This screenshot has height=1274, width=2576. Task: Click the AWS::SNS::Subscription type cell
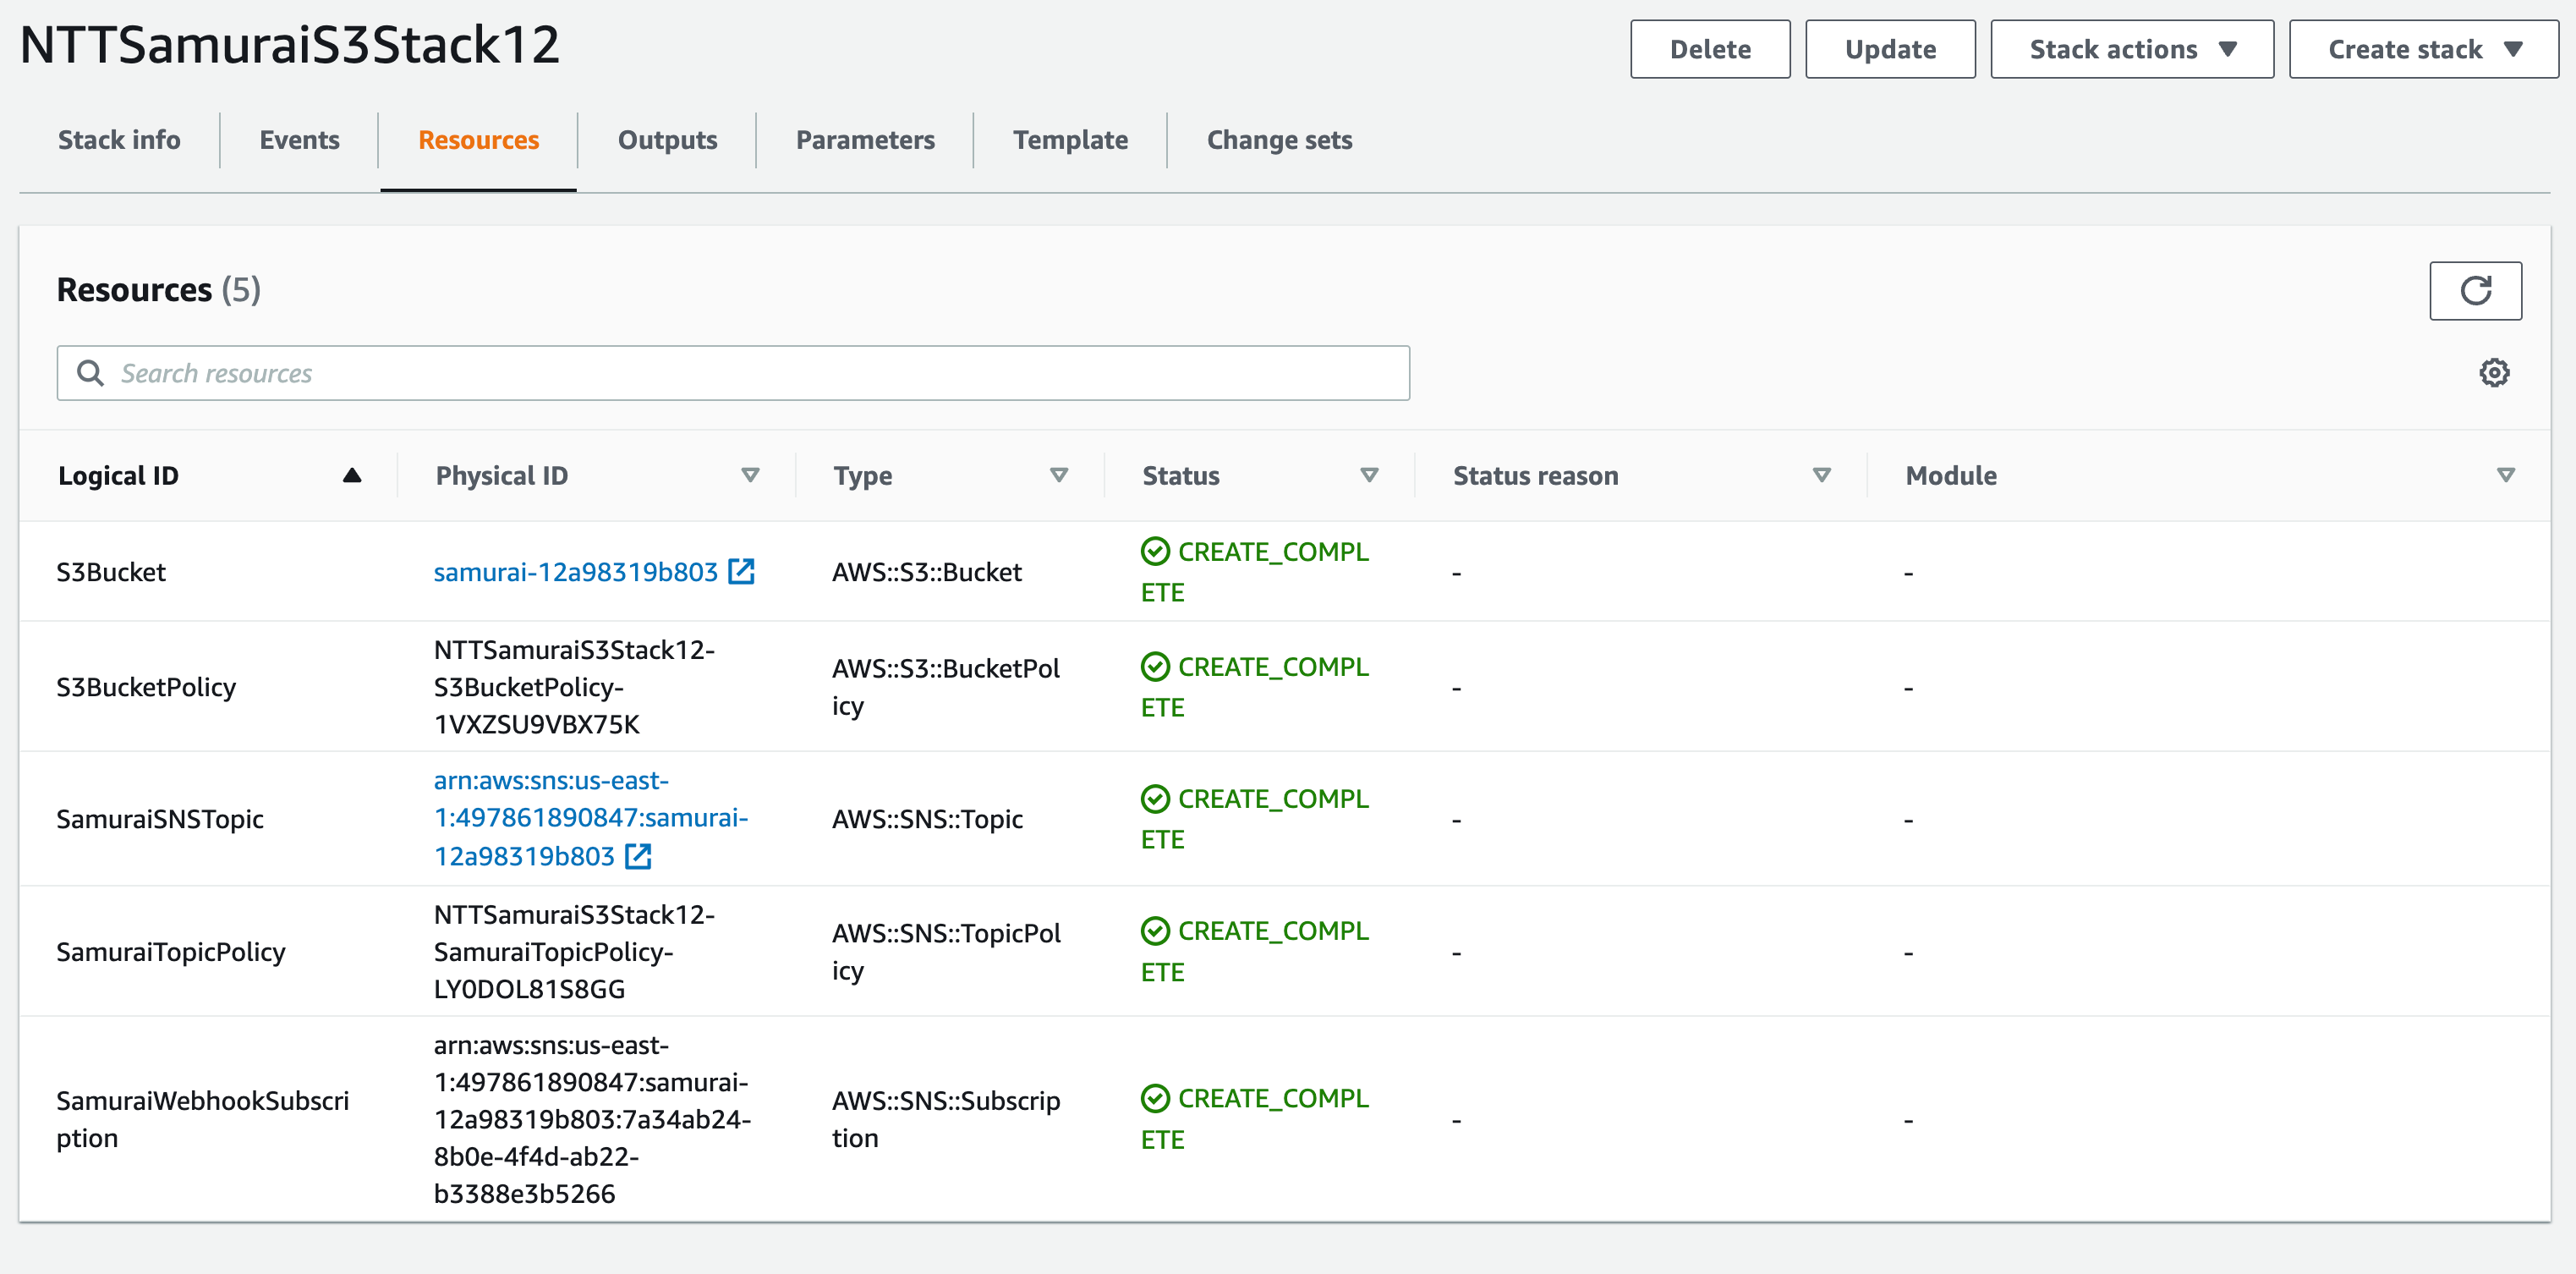(946, 1119)
